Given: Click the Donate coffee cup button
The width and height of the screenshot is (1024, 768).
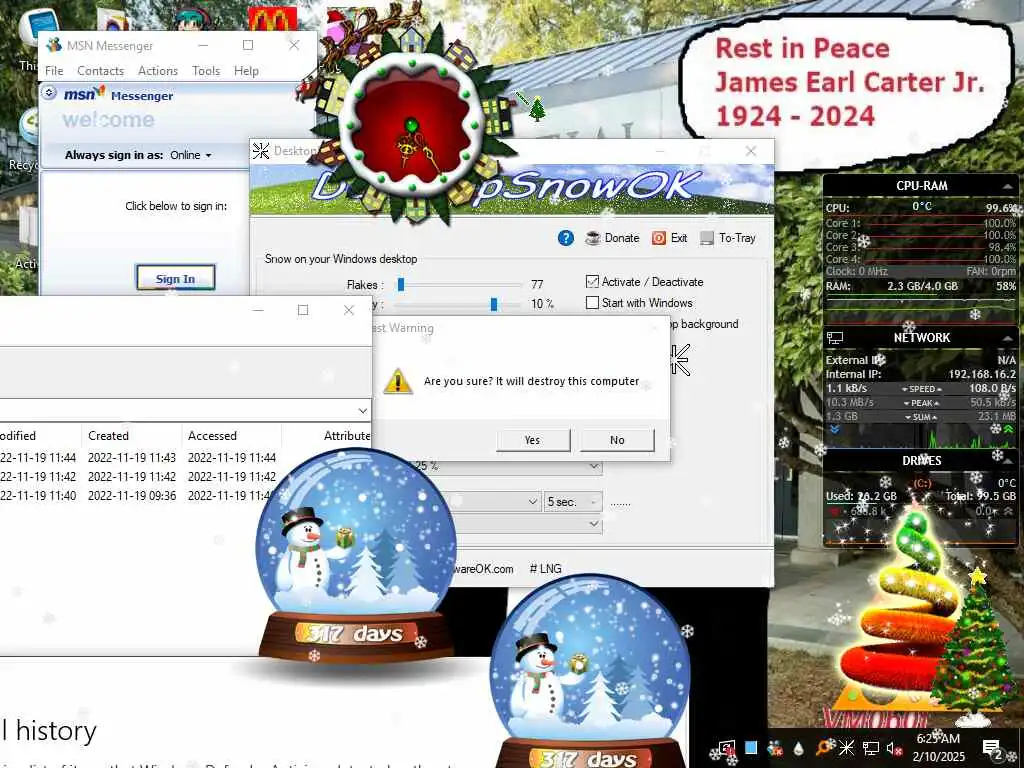Looking at the screenshot, I should (x=612, y=238).
